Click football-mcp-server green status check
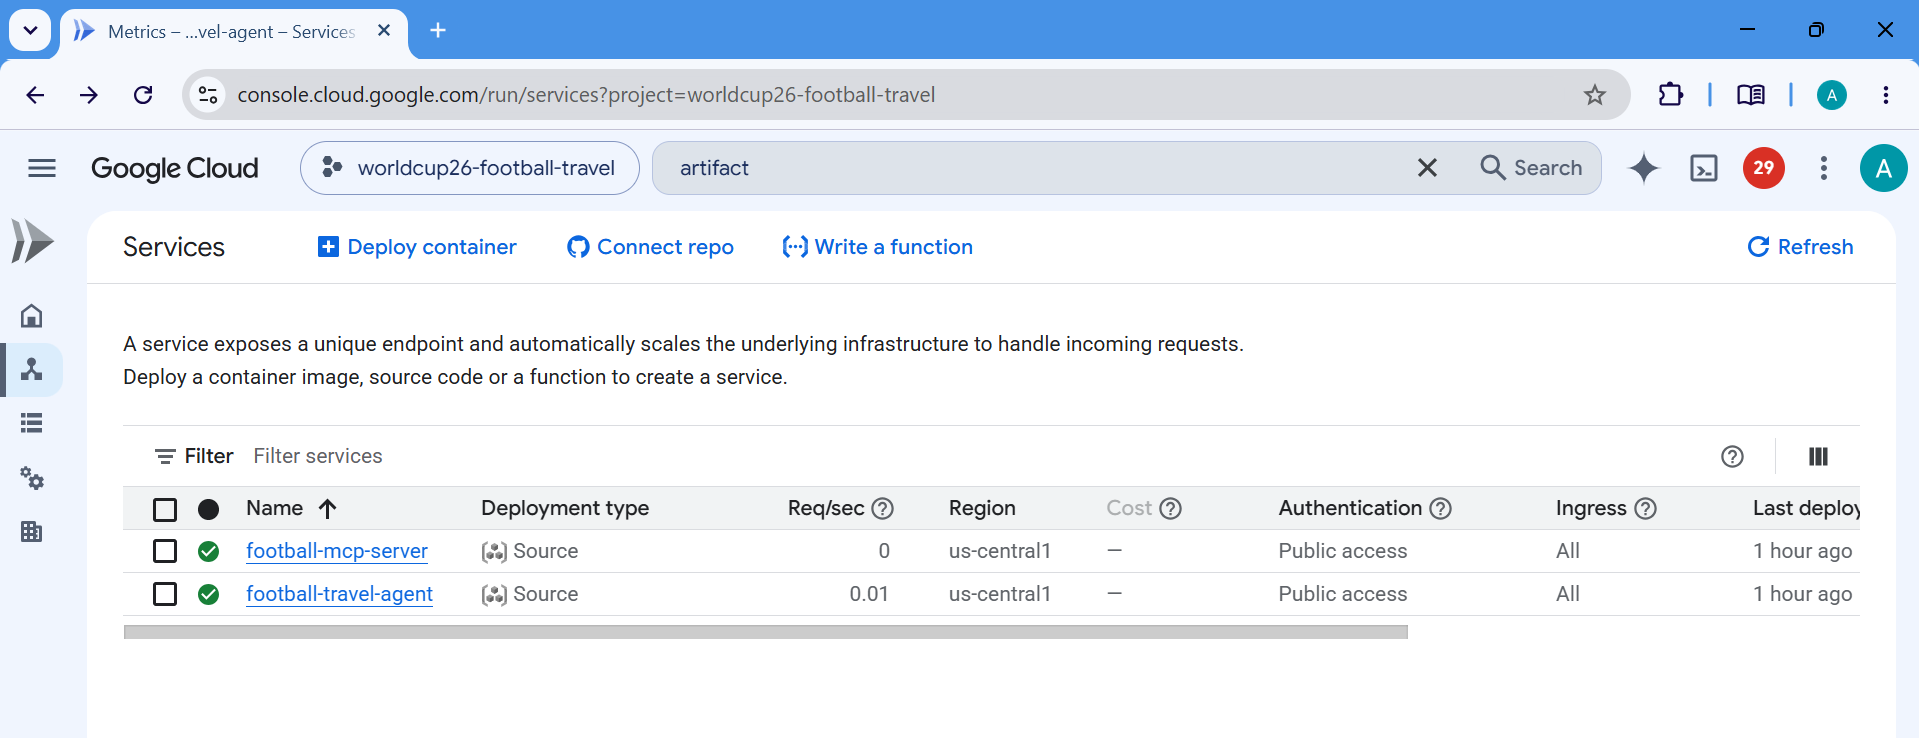The height and width of the screenshot is (738, 1919). (x=208, y=551)
